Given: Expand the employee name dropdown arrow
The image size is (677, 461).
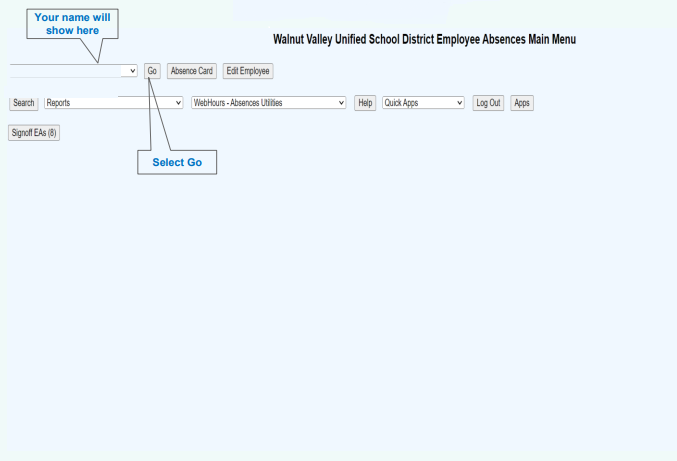Looking at the screenshot, I should coord(133,71).
